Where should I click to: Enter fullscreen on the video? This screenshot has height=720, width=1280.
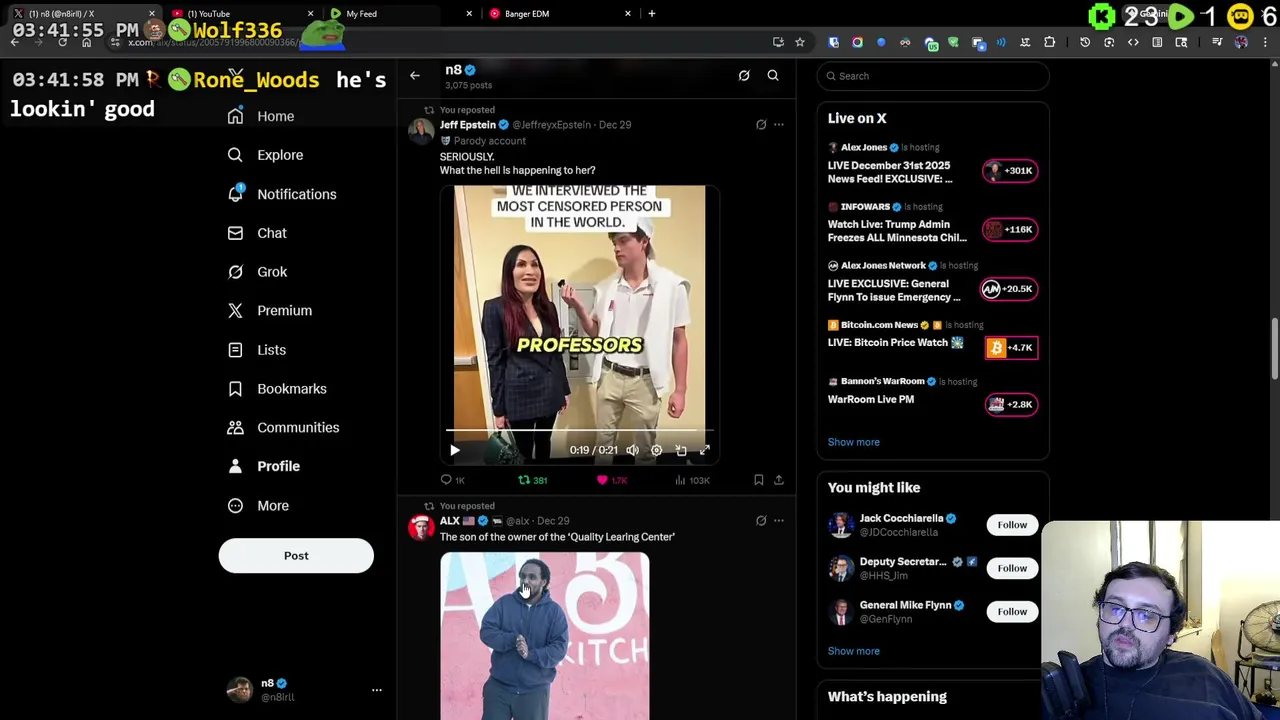click(x=705, y=451)
